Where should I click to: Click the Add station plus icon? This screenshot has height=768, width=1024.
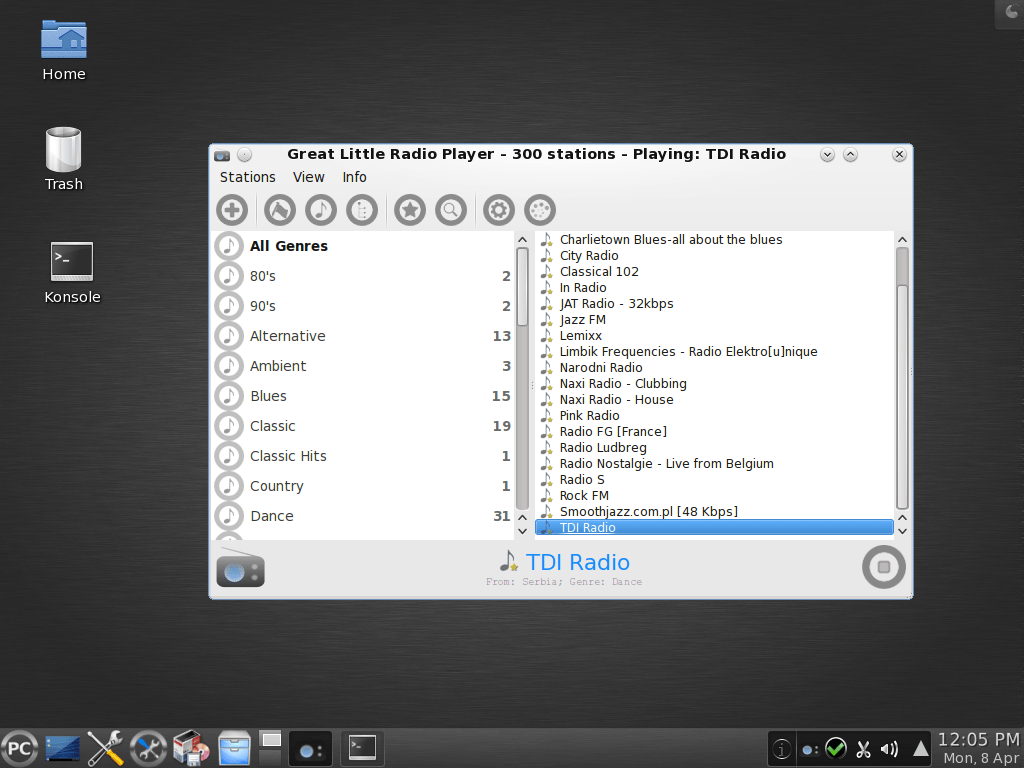[232, 210]
